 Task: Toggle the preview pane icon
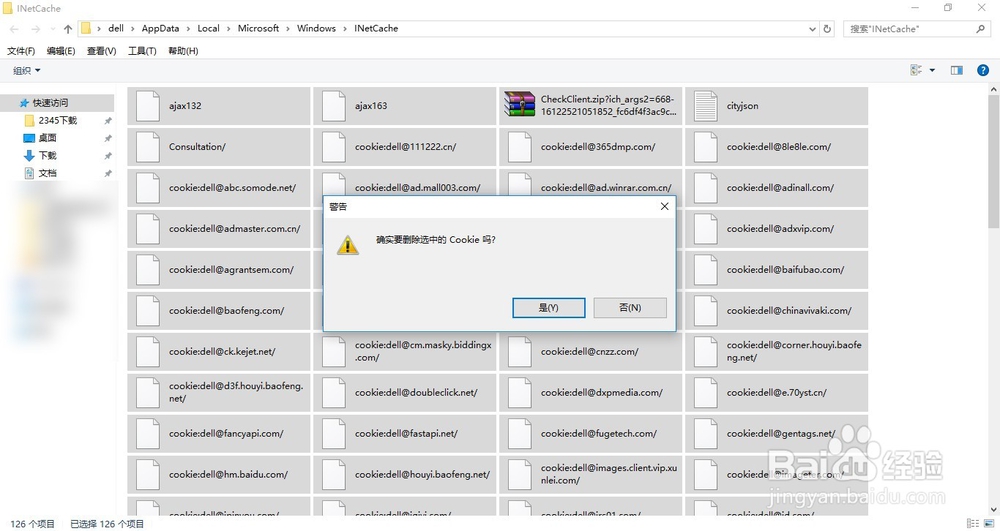pos(957,70)
